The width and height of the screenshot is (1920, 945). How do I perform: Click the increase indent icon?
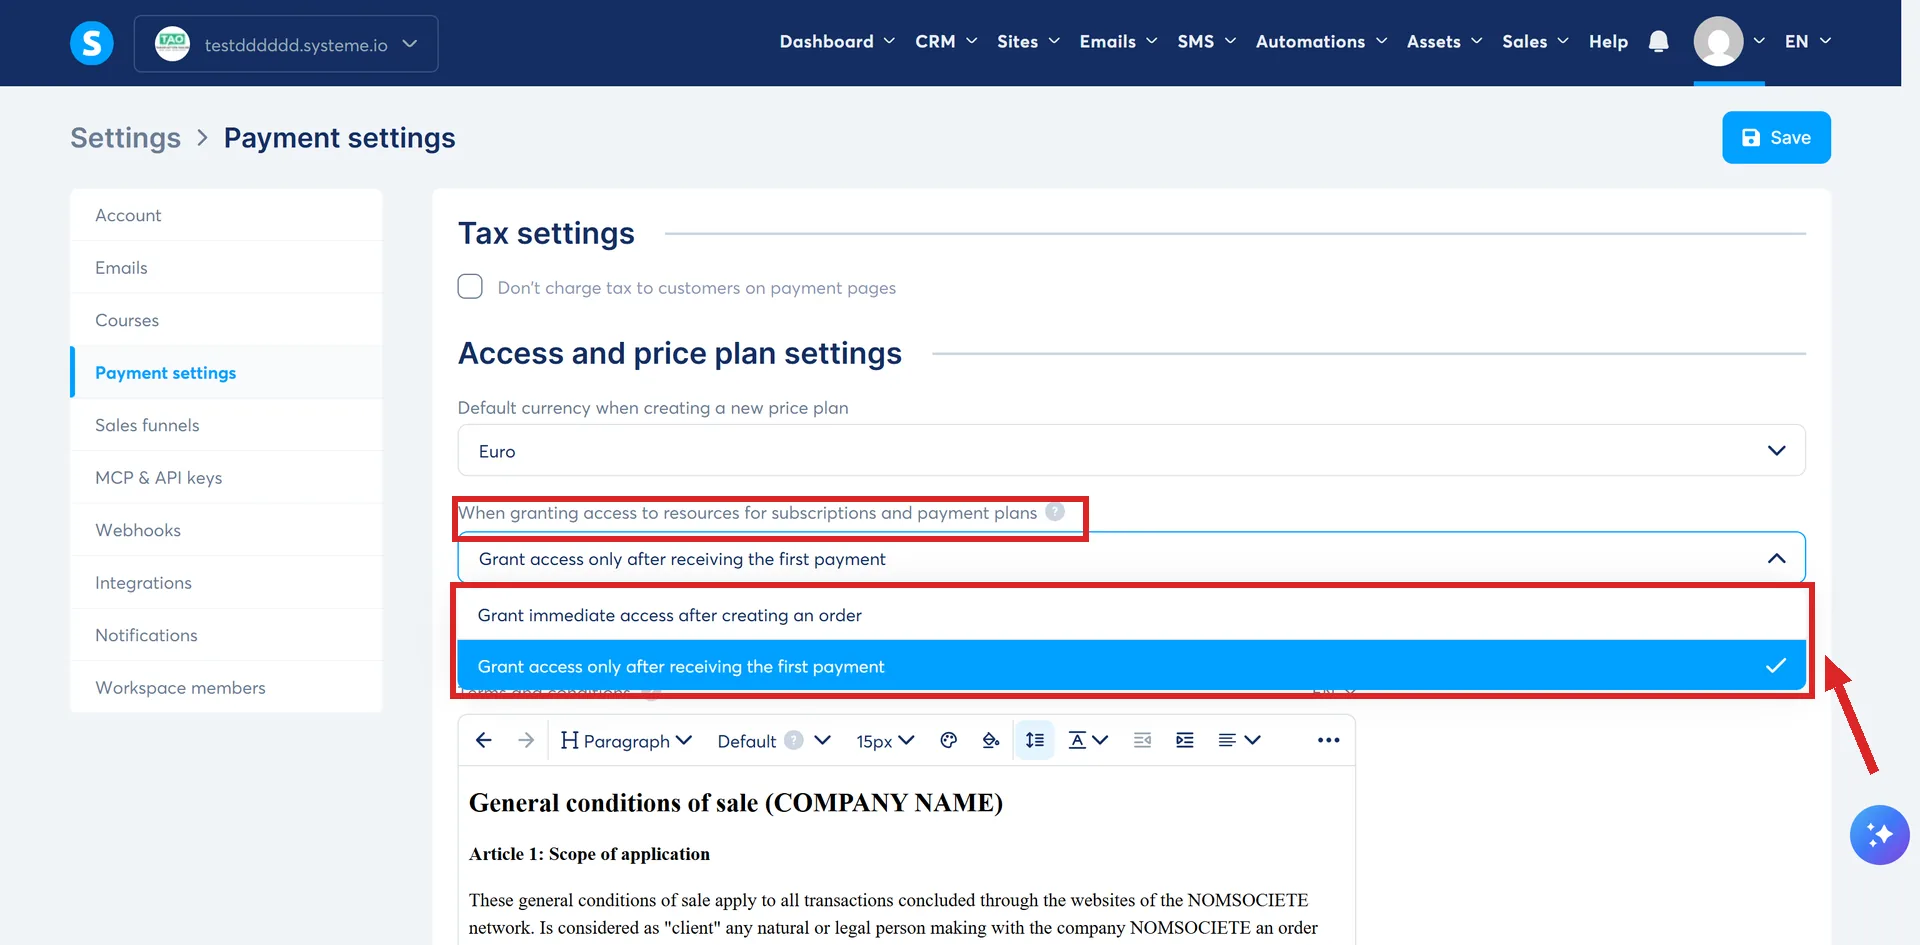[1185, 740]
